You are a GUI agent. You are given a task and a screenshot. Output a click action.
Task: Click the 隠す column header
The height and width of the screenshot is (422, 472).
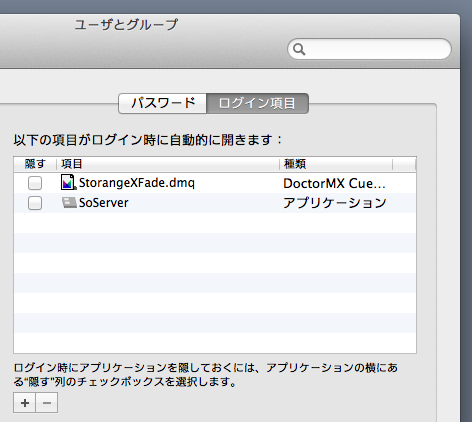click(x=35, y=164)
